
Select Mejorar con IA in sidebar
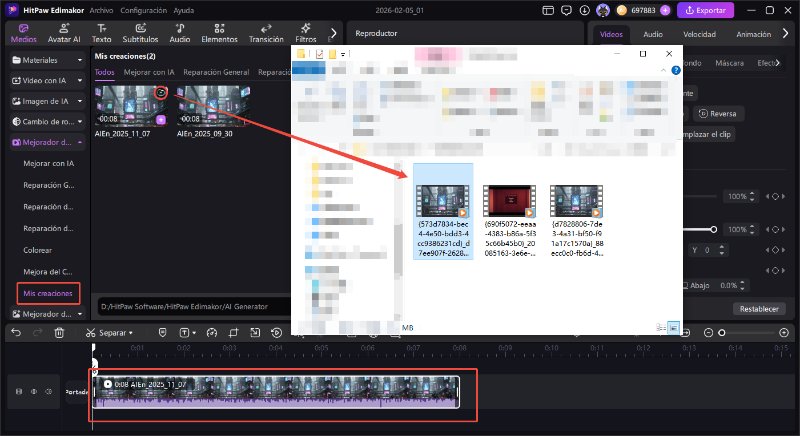tap(48, 164)
